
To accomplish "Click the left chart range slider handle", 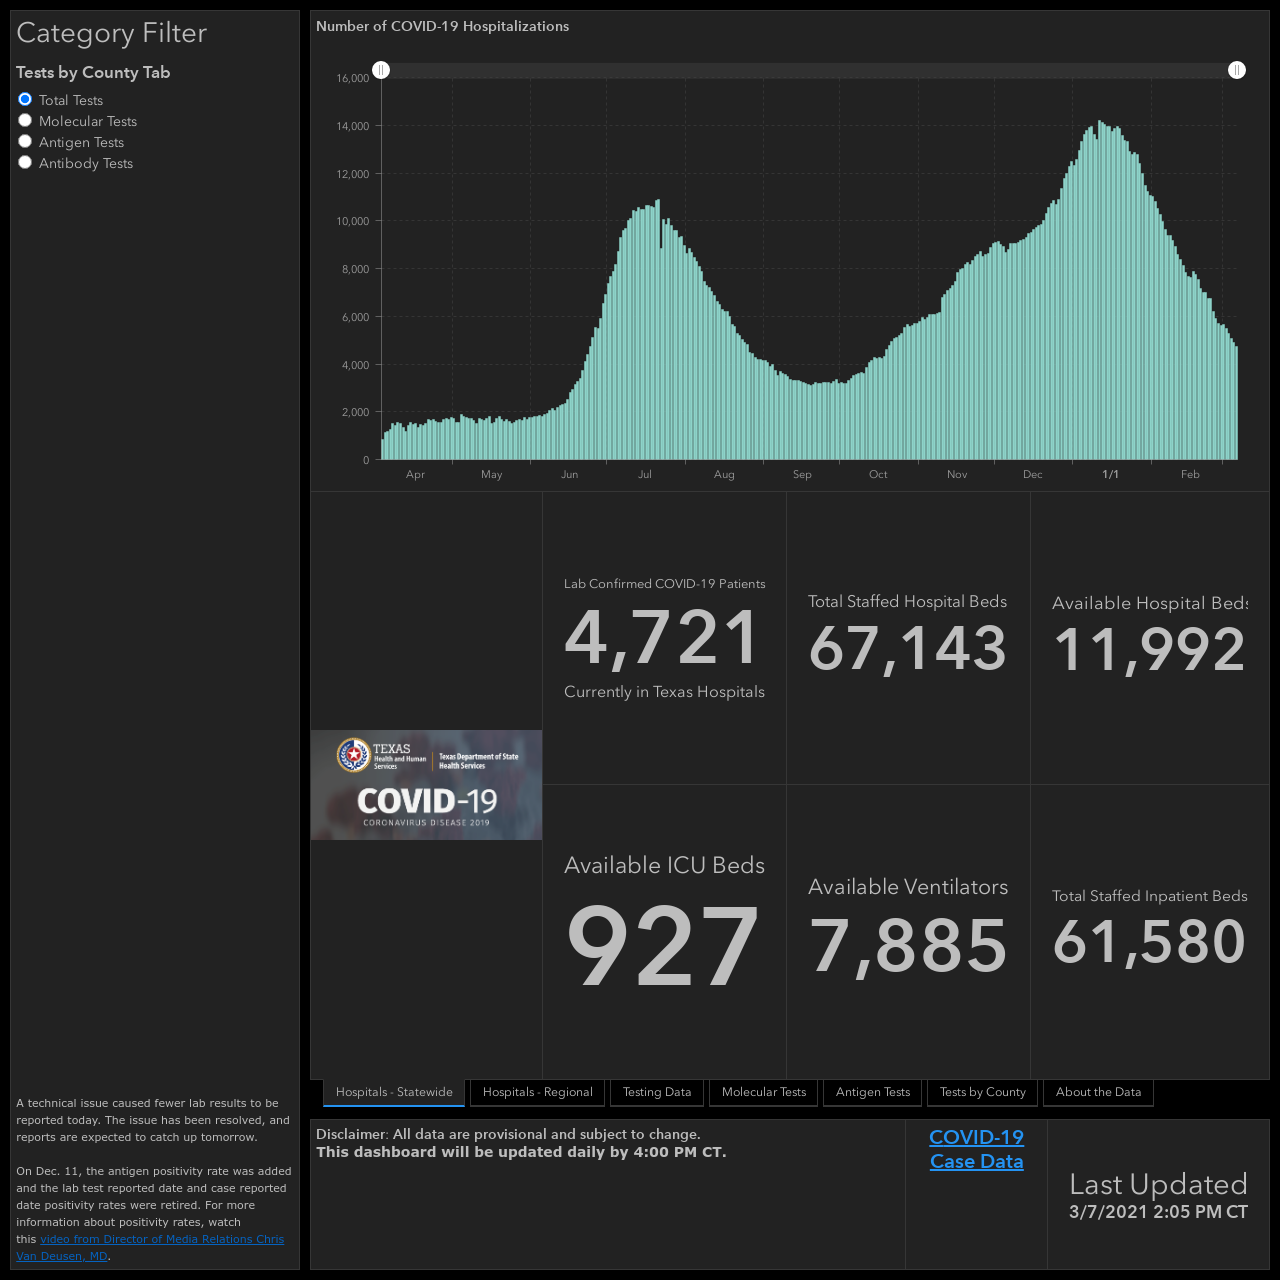I will 381,70.
